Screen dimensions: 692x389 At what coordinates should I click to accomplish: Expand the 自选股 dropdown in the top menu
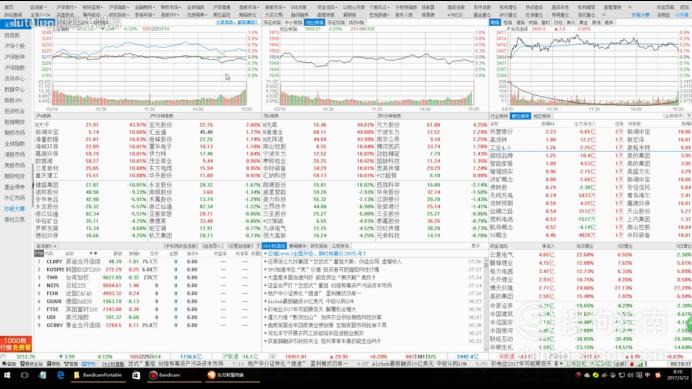(38, 8)
